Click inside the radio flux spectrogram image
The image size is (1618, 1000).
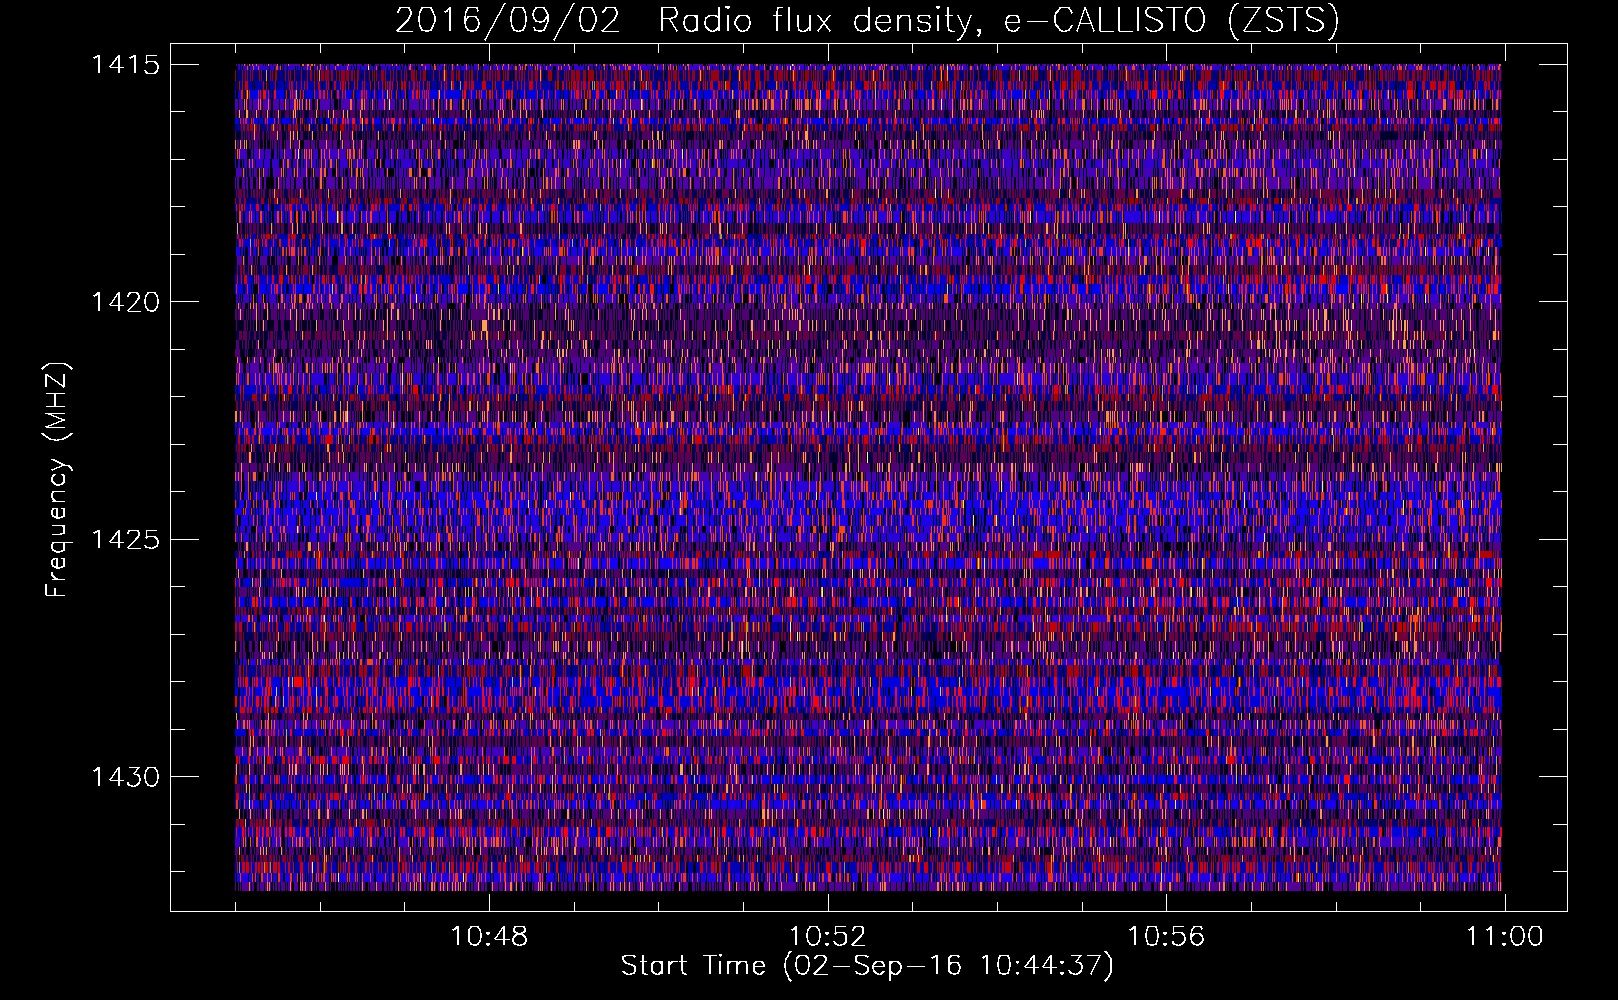click(868, 477)
